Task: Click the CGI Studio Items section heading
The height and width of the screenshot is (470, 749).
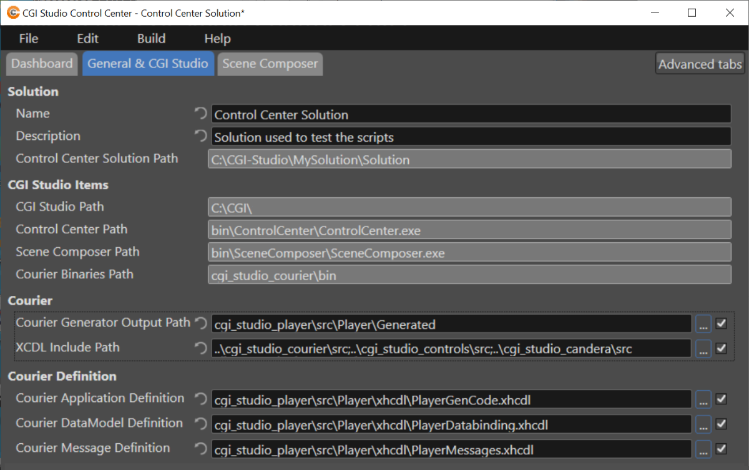Action: pyautogui.click(x=58, y=185)
